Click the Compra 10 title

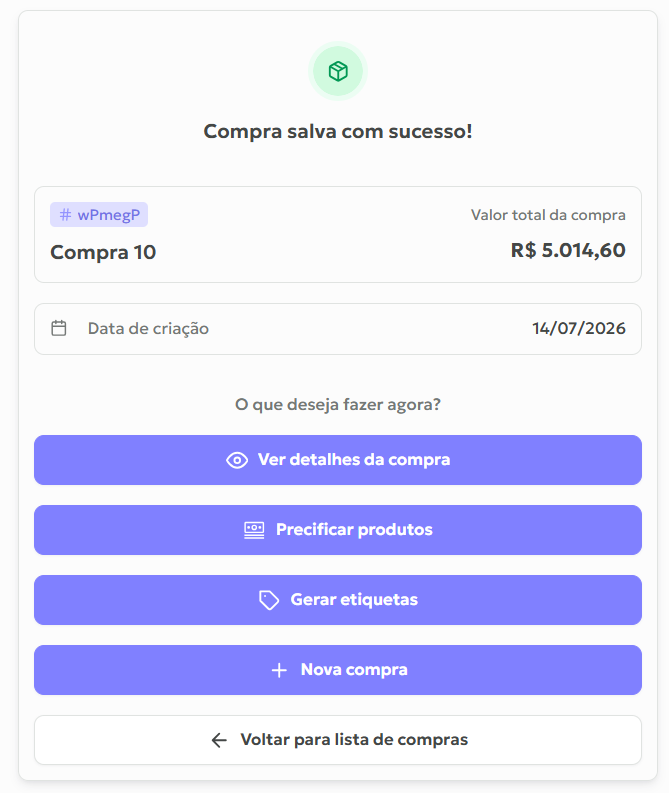click(x=103, y=252)
